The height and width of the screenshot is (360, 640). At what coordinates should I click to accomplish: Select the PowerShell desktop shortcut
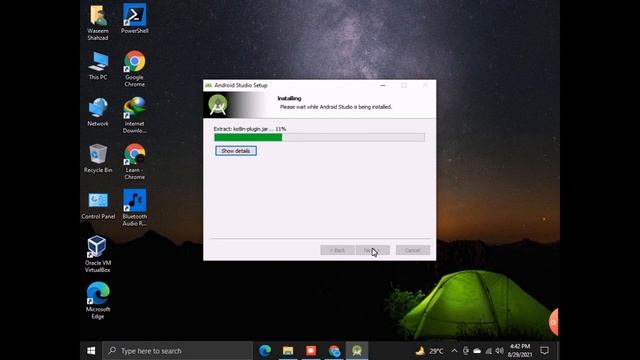click(135, 19)
